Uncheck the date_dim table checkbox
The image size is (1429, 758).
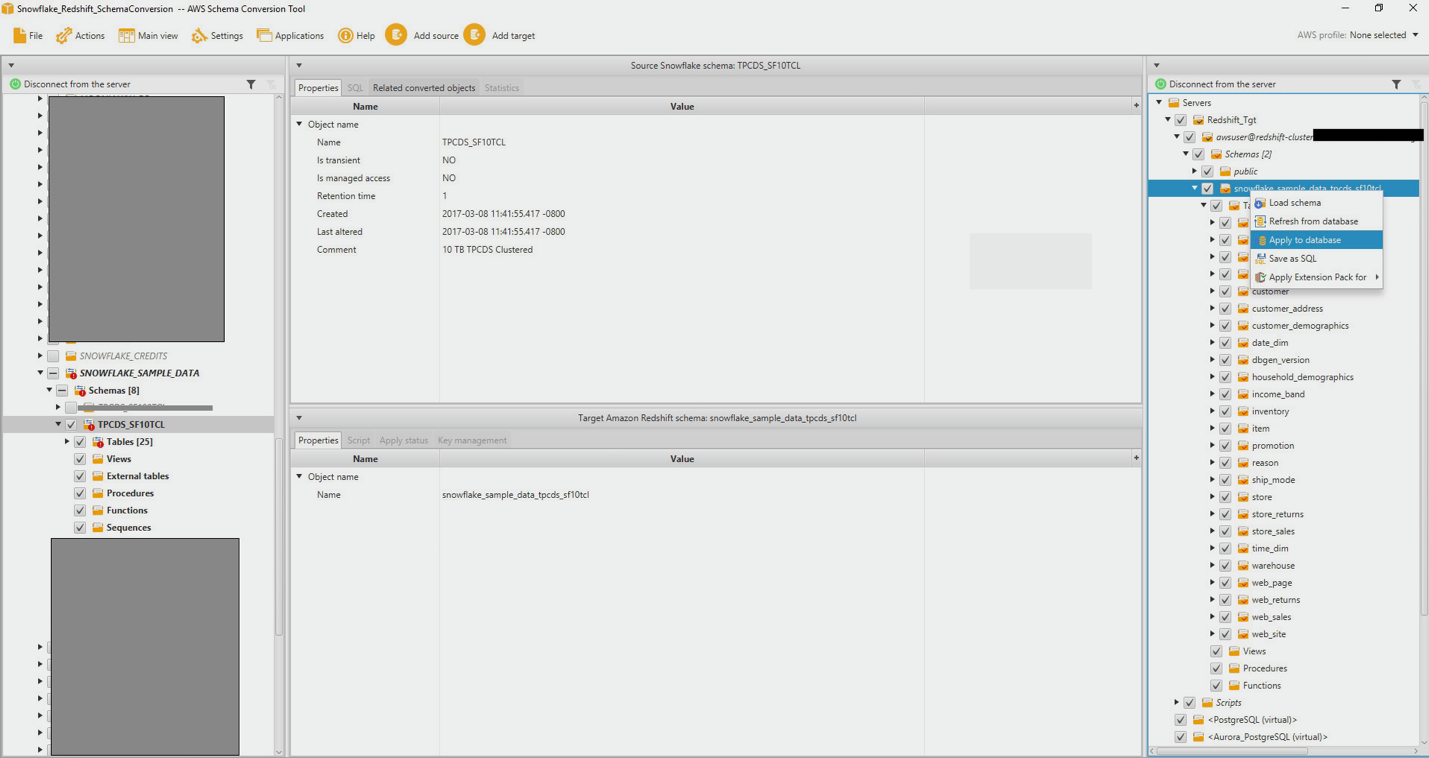(x=1225, y=343)
